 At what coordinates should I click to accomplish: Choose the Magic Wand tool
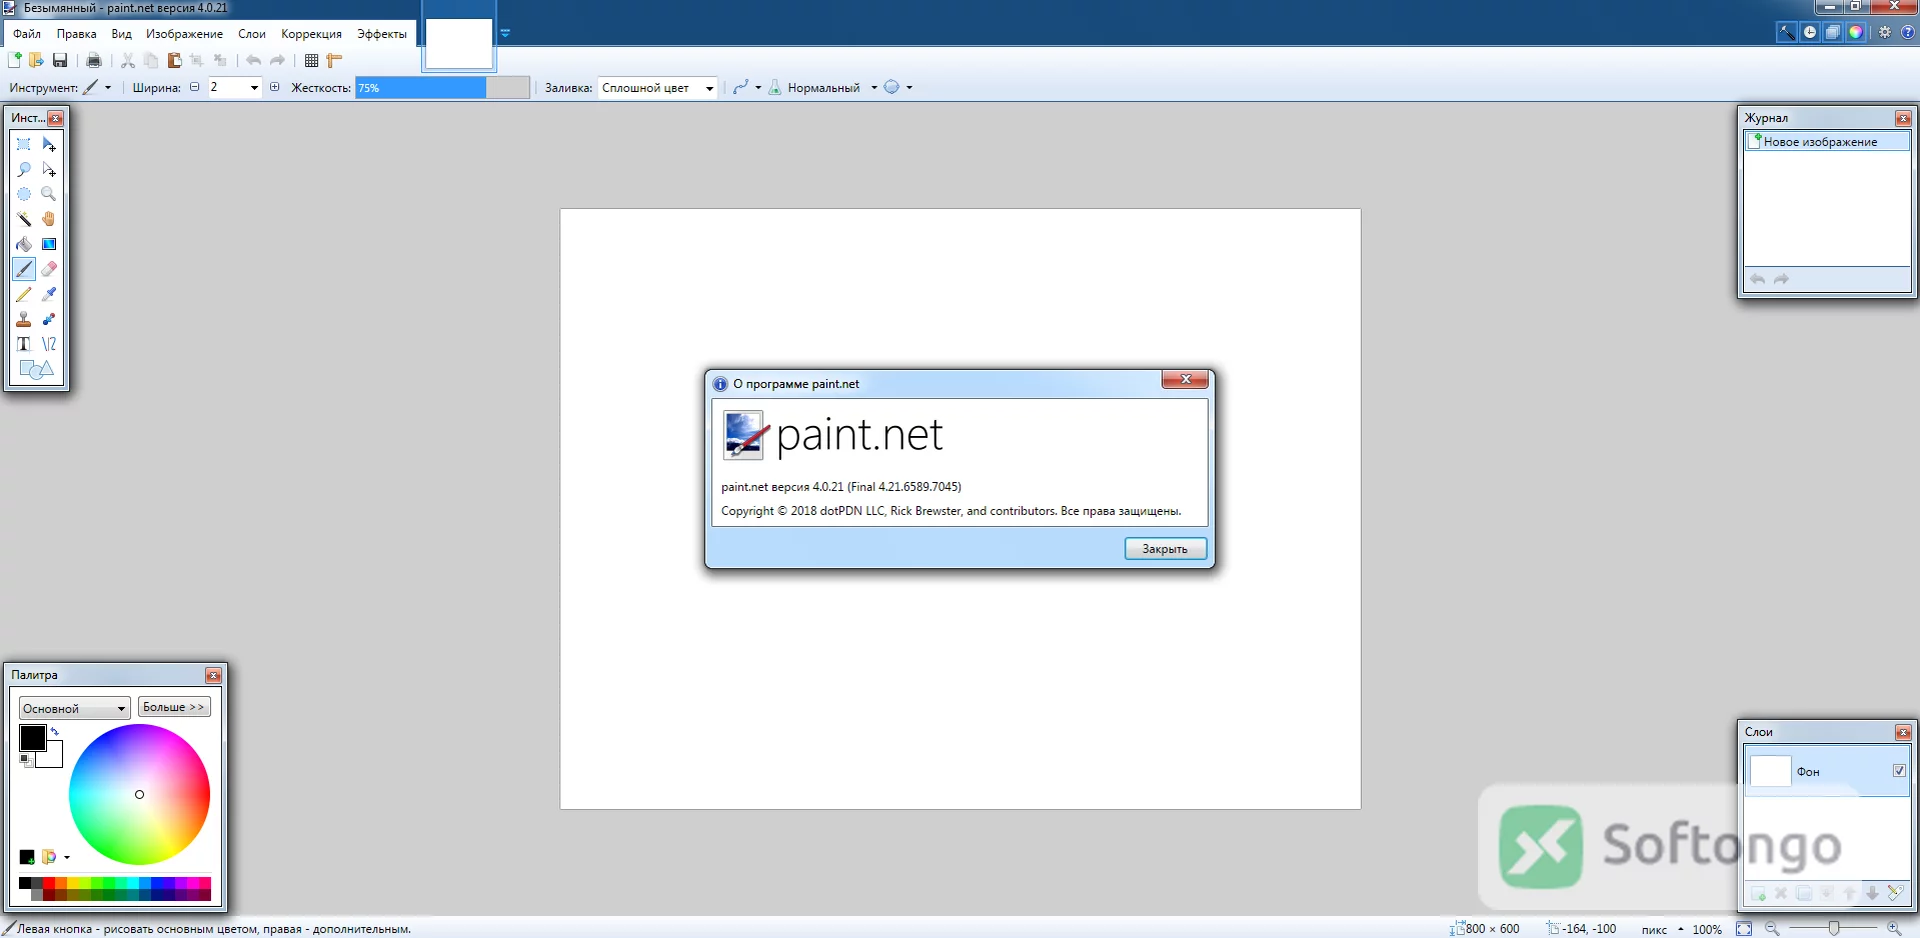24,220
